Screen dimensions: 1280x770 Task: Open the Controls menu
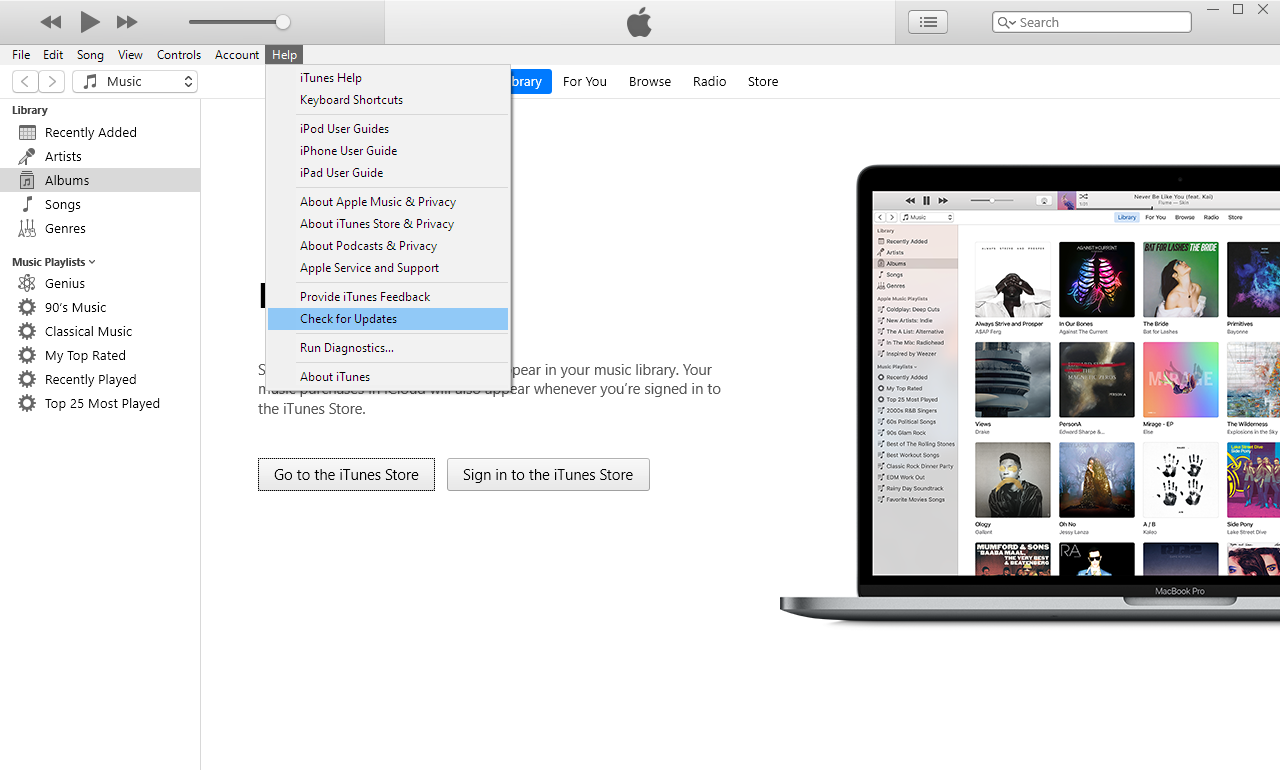click(179, 55)
